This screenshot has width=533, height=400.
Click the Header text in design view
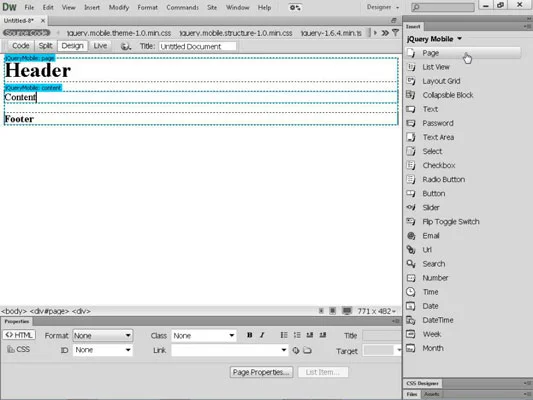38,70
